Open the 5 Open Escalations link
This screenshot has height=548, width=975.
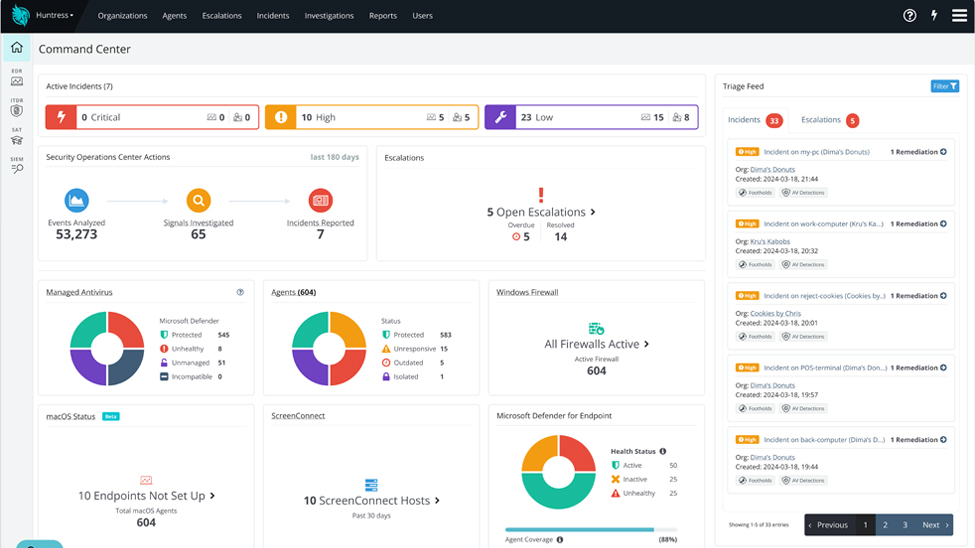point(541,212)
